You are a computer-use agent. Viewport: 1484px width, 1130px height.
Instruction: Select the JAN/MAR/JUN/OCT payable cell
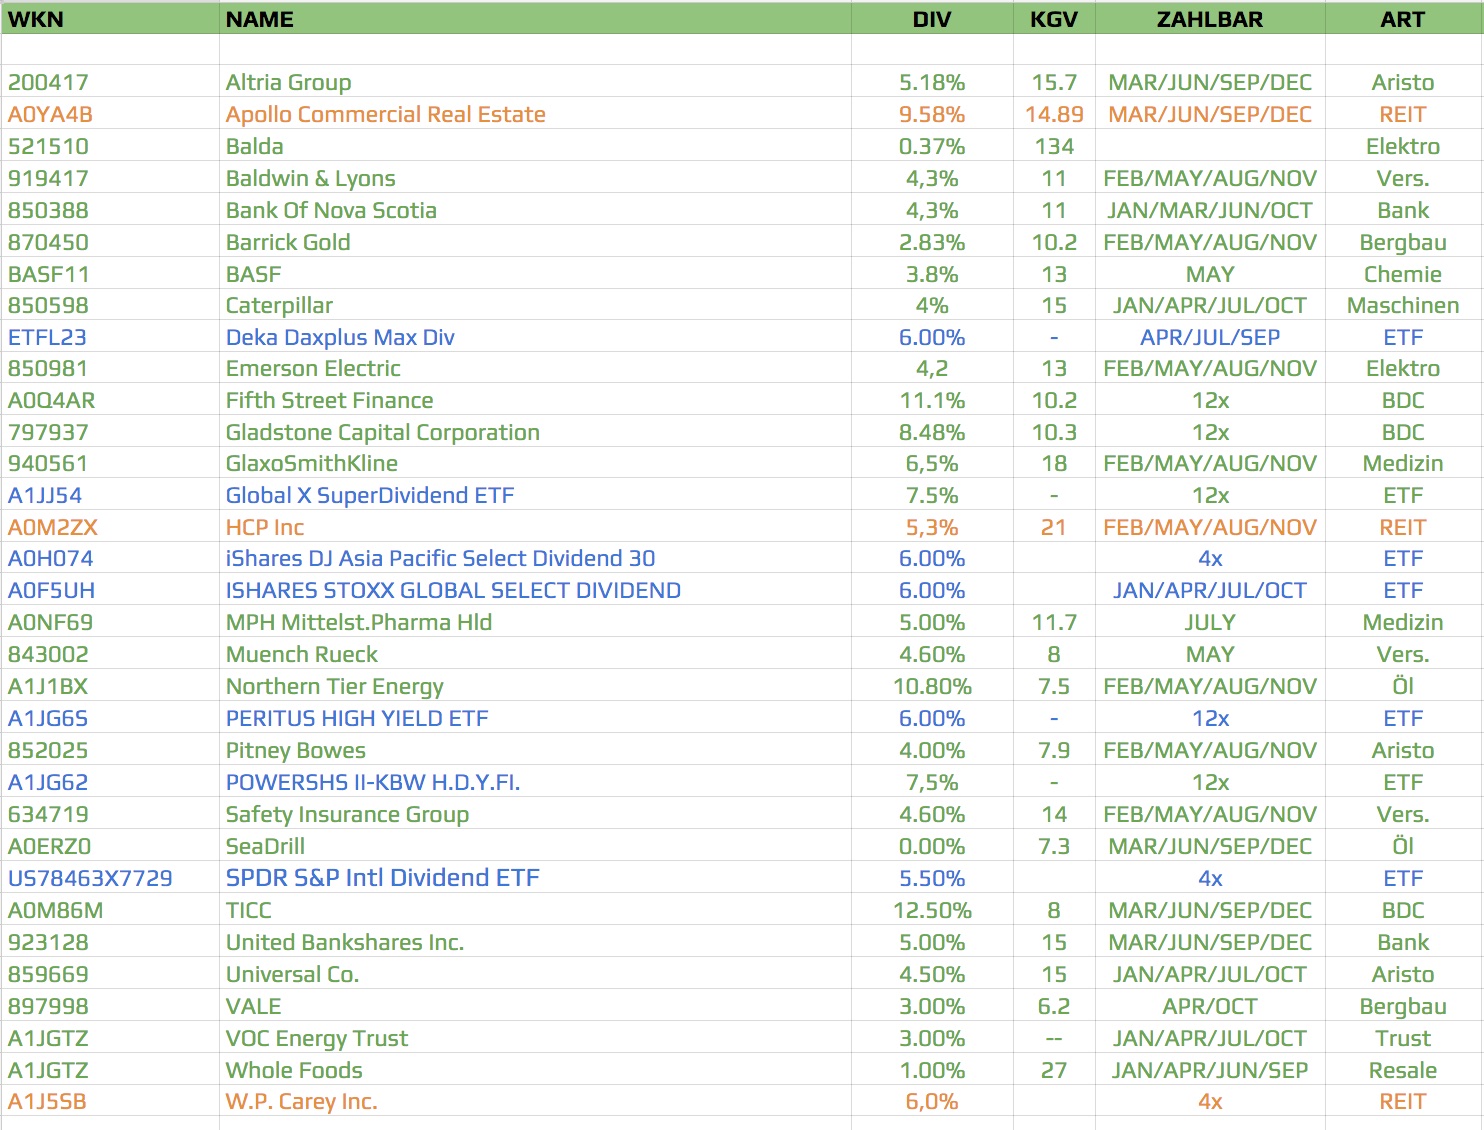pyautogui.click(x=1210, y=210)
